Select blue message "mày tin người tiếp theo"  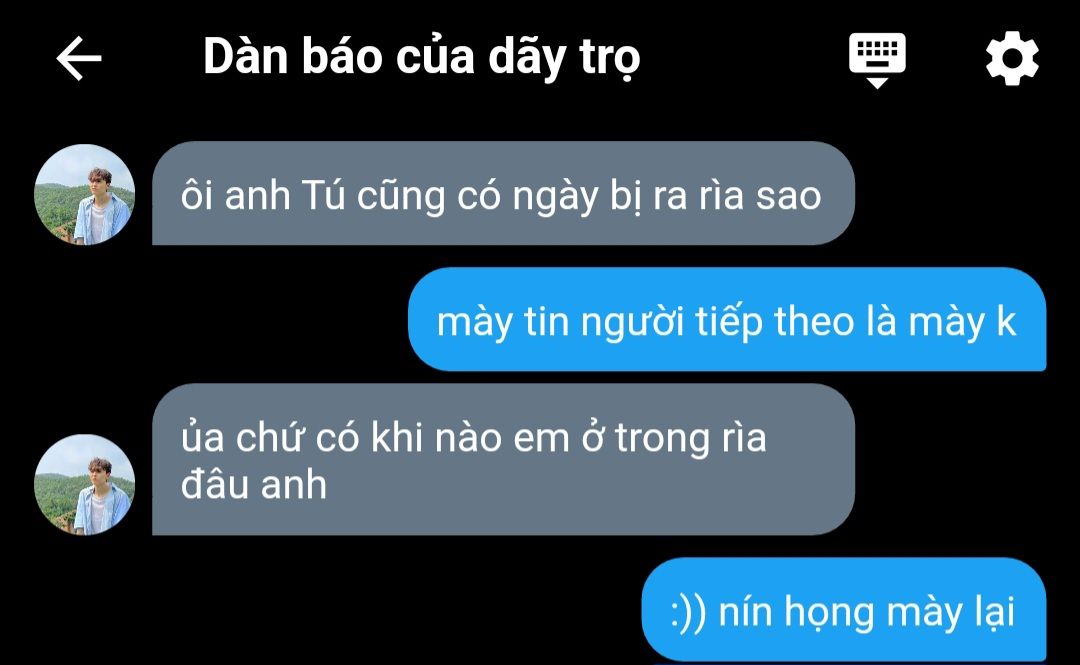click(x=727, y=320)
